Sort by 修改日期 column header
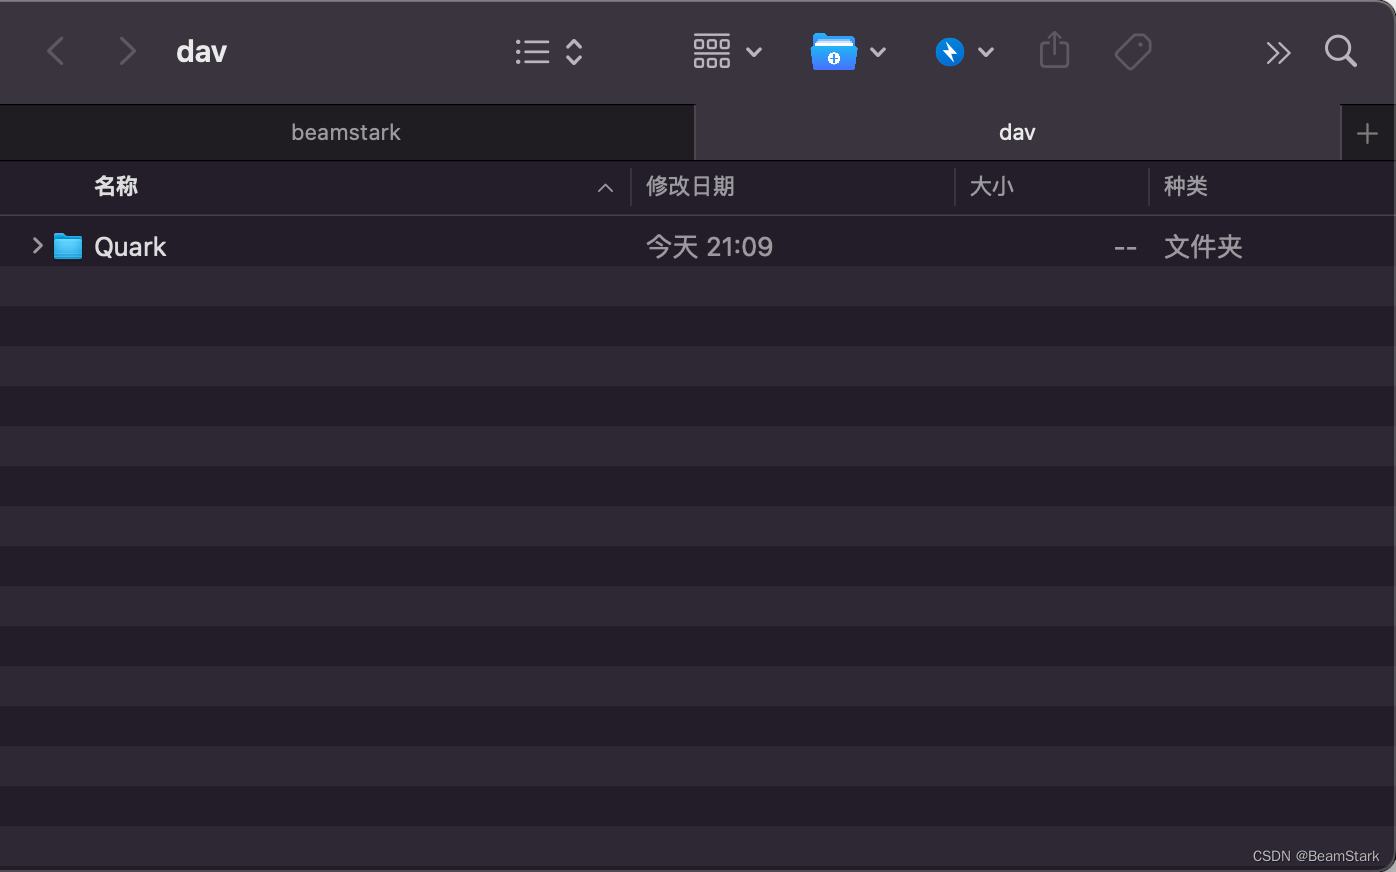Viewport: 1396px width, 872px height. 690,186
